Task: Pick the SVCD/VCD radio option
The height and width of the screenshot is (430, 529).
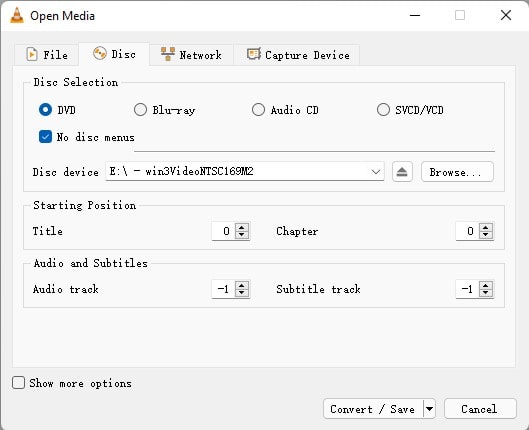Action: 383,110
